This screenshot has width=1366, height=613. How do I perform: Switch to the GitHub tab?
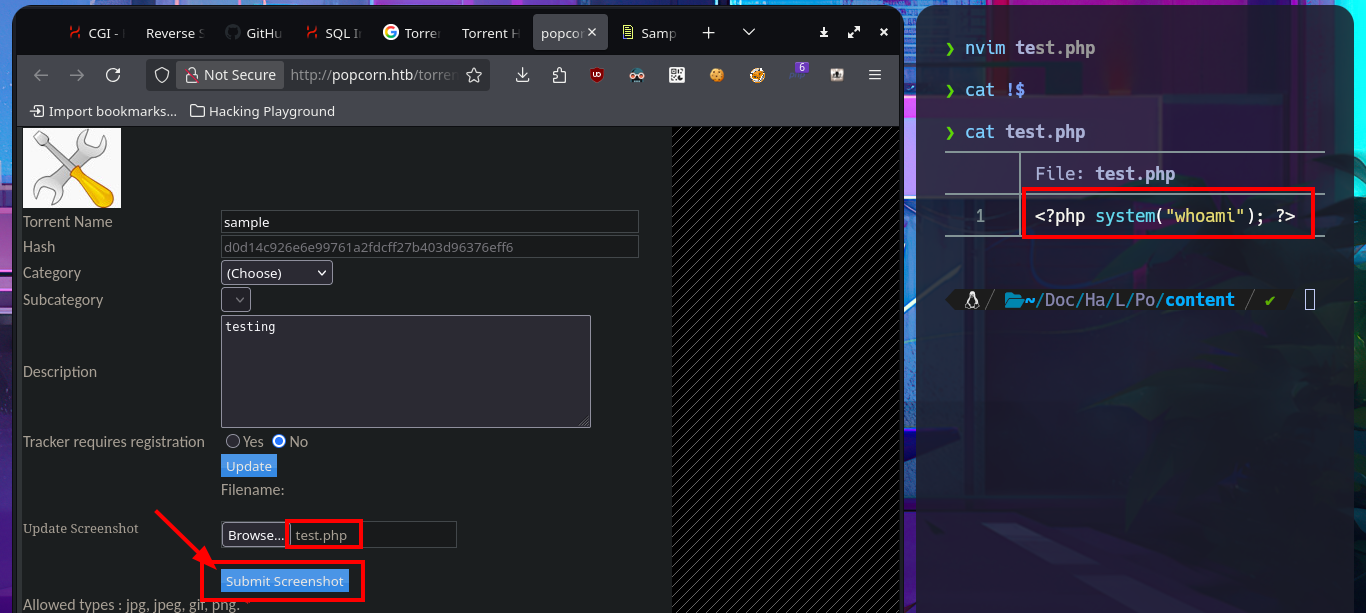click(x=253, y=33)
